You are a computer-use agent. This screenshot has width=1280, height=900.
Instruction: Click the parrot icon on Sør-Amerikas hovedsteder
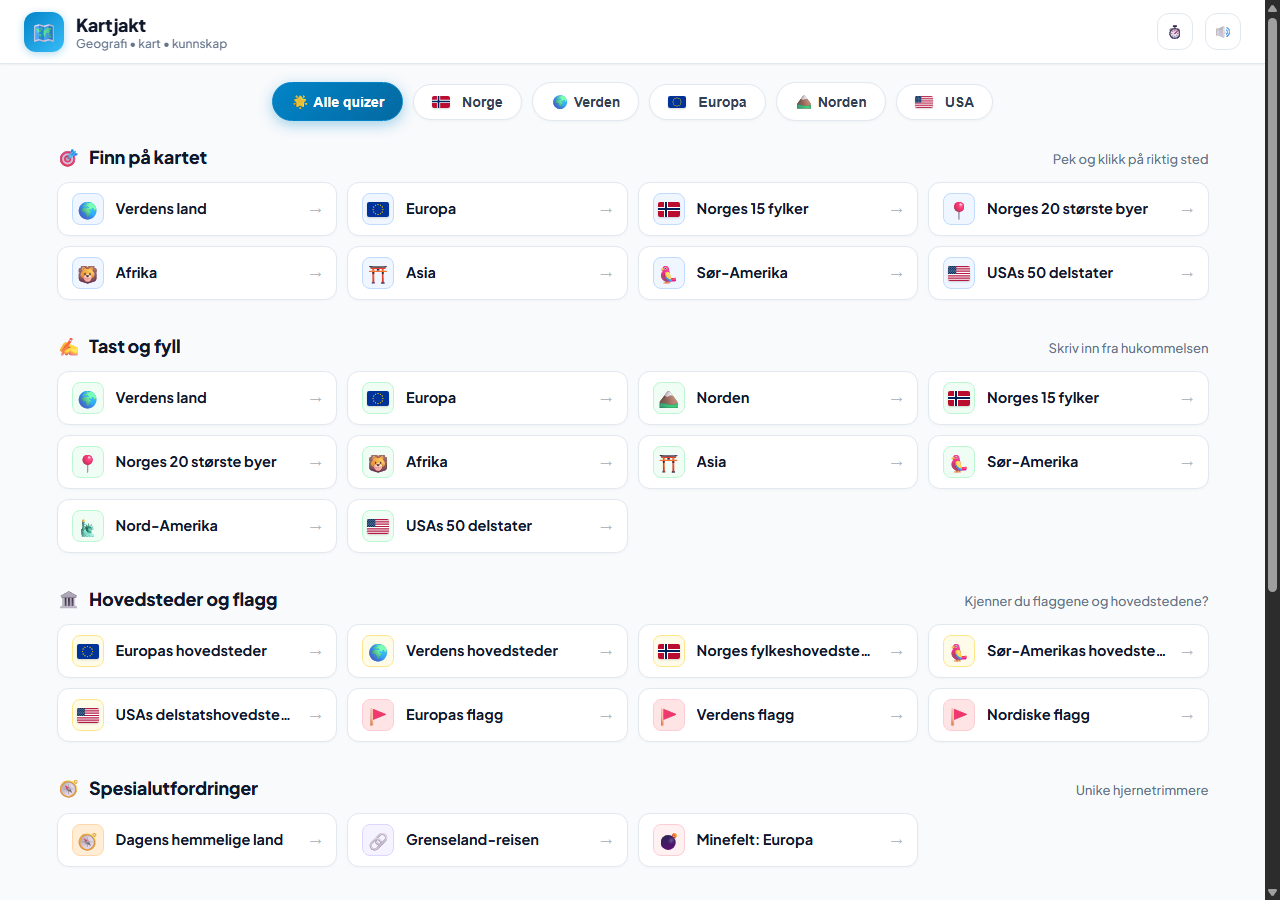tap(959, 651)
